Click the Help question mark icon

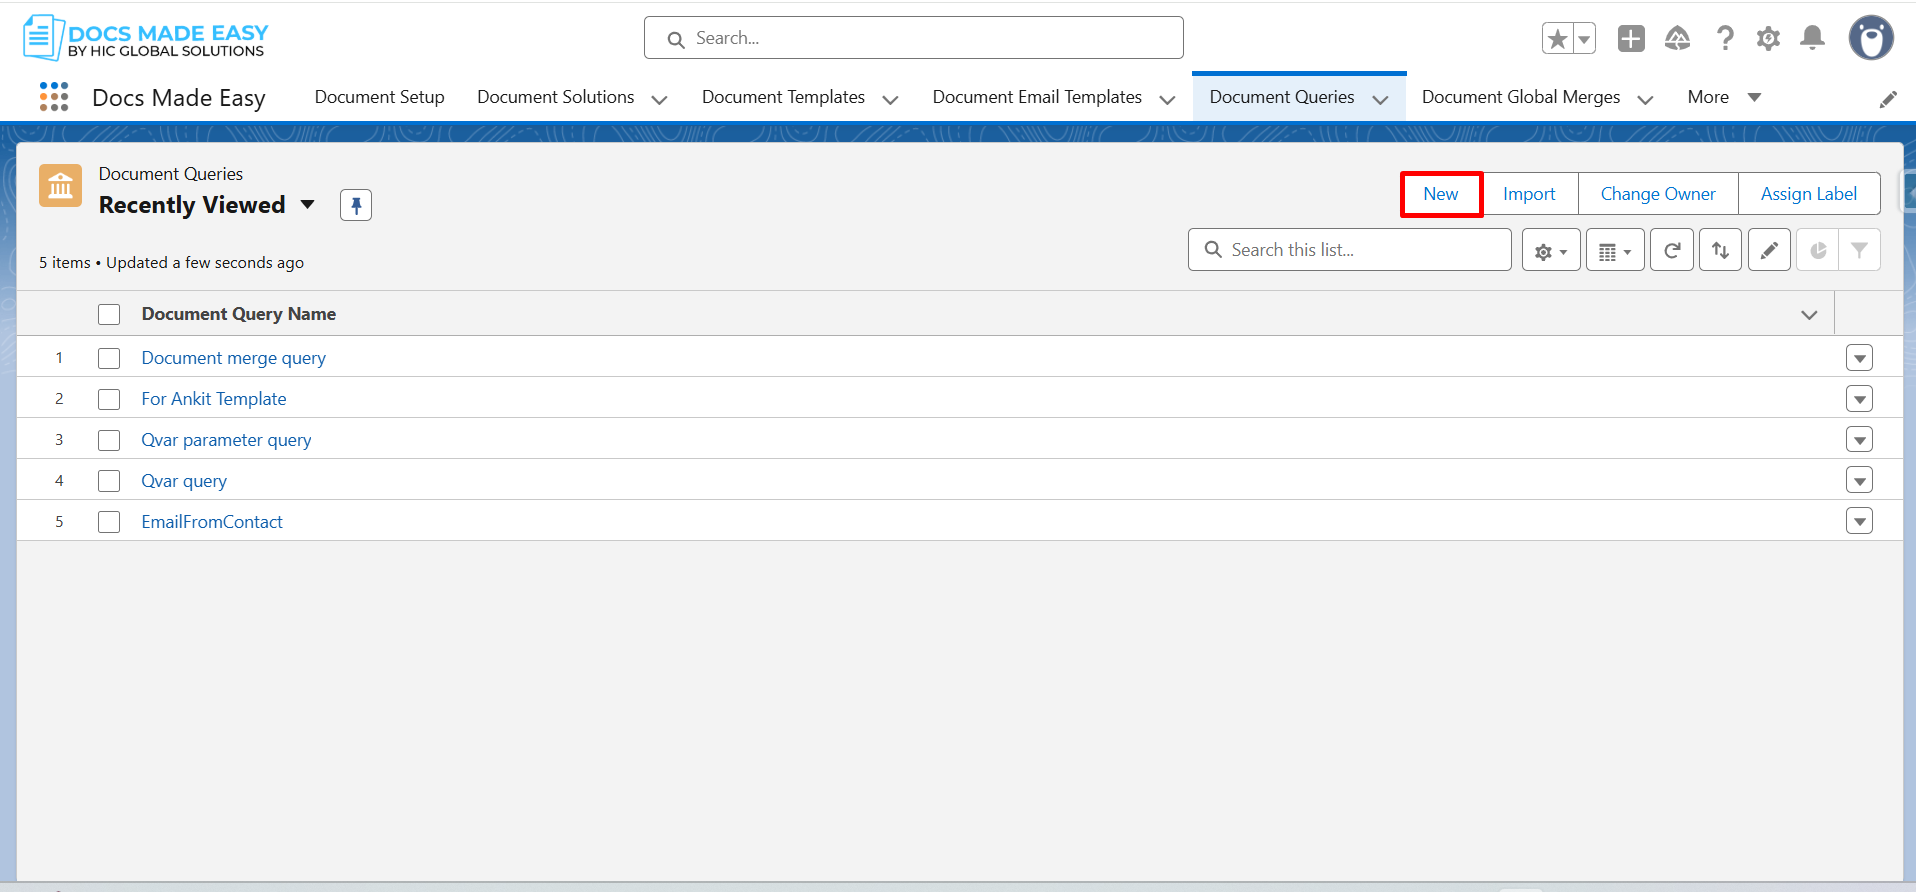(1724, 39)
